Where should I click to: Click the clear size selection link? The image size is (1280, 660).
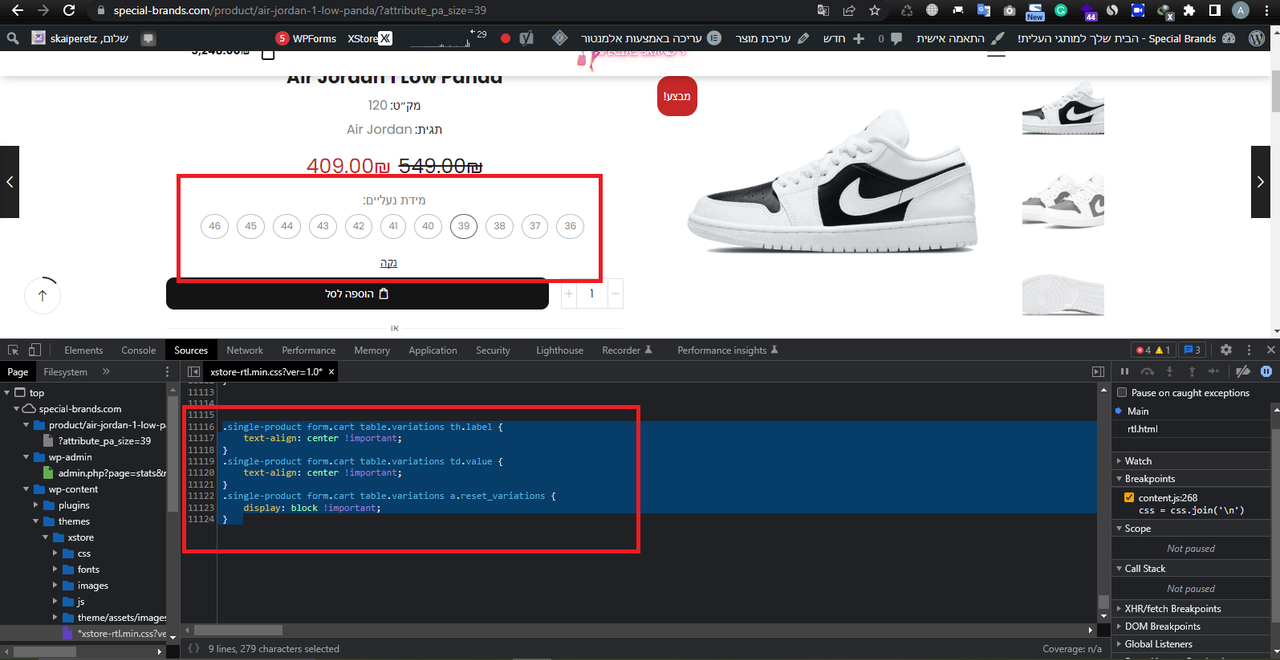tap(389, 263)
